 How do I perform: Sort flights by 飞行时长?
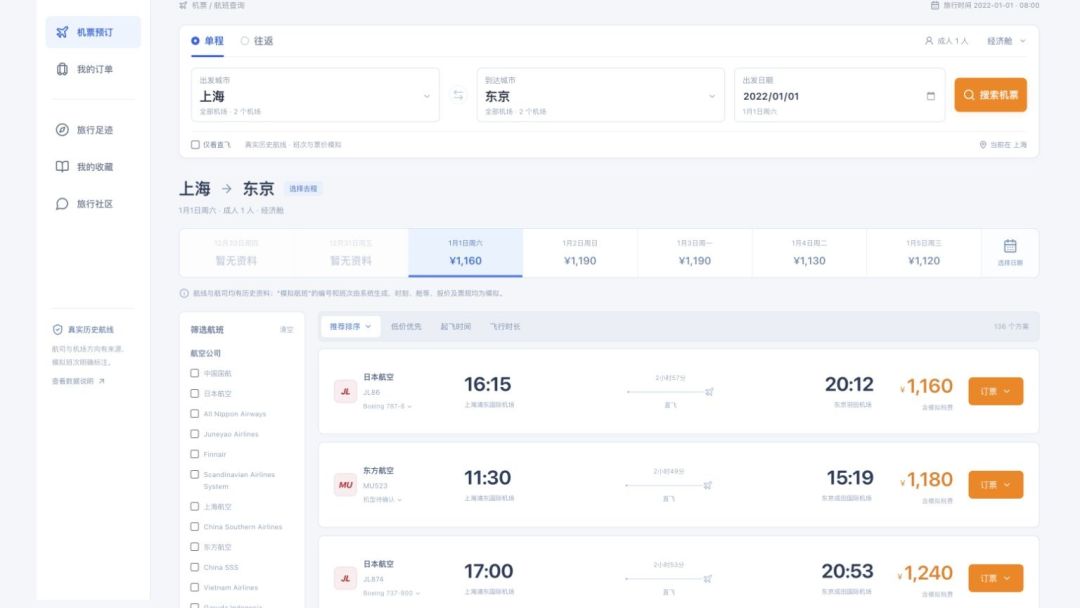505,326
